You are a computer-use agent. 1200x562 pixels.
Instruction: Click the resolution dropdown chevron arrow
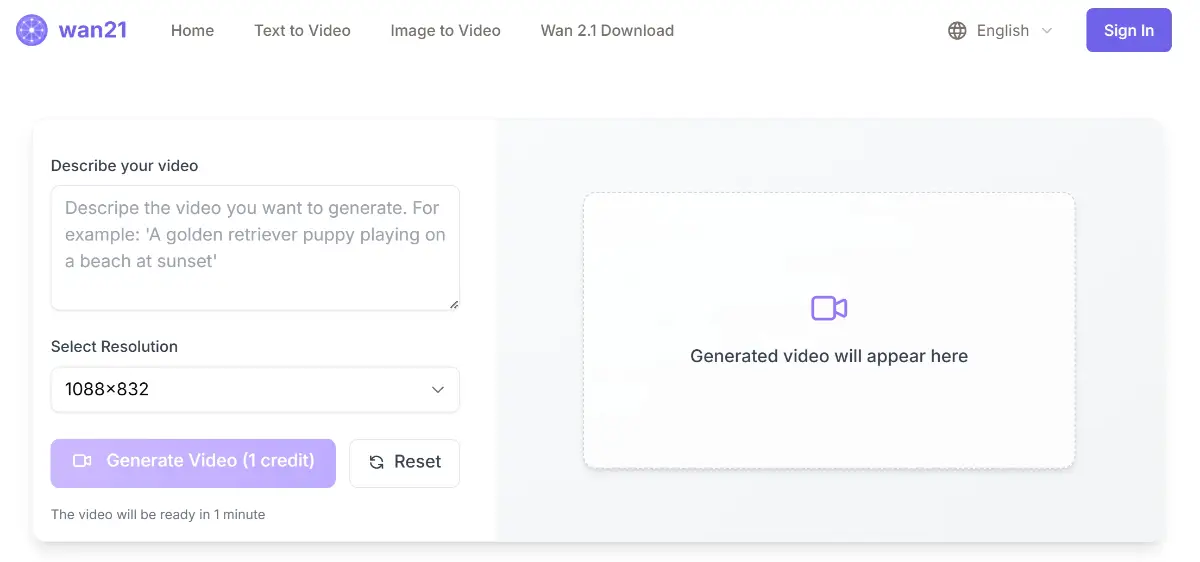pos(437,390)
